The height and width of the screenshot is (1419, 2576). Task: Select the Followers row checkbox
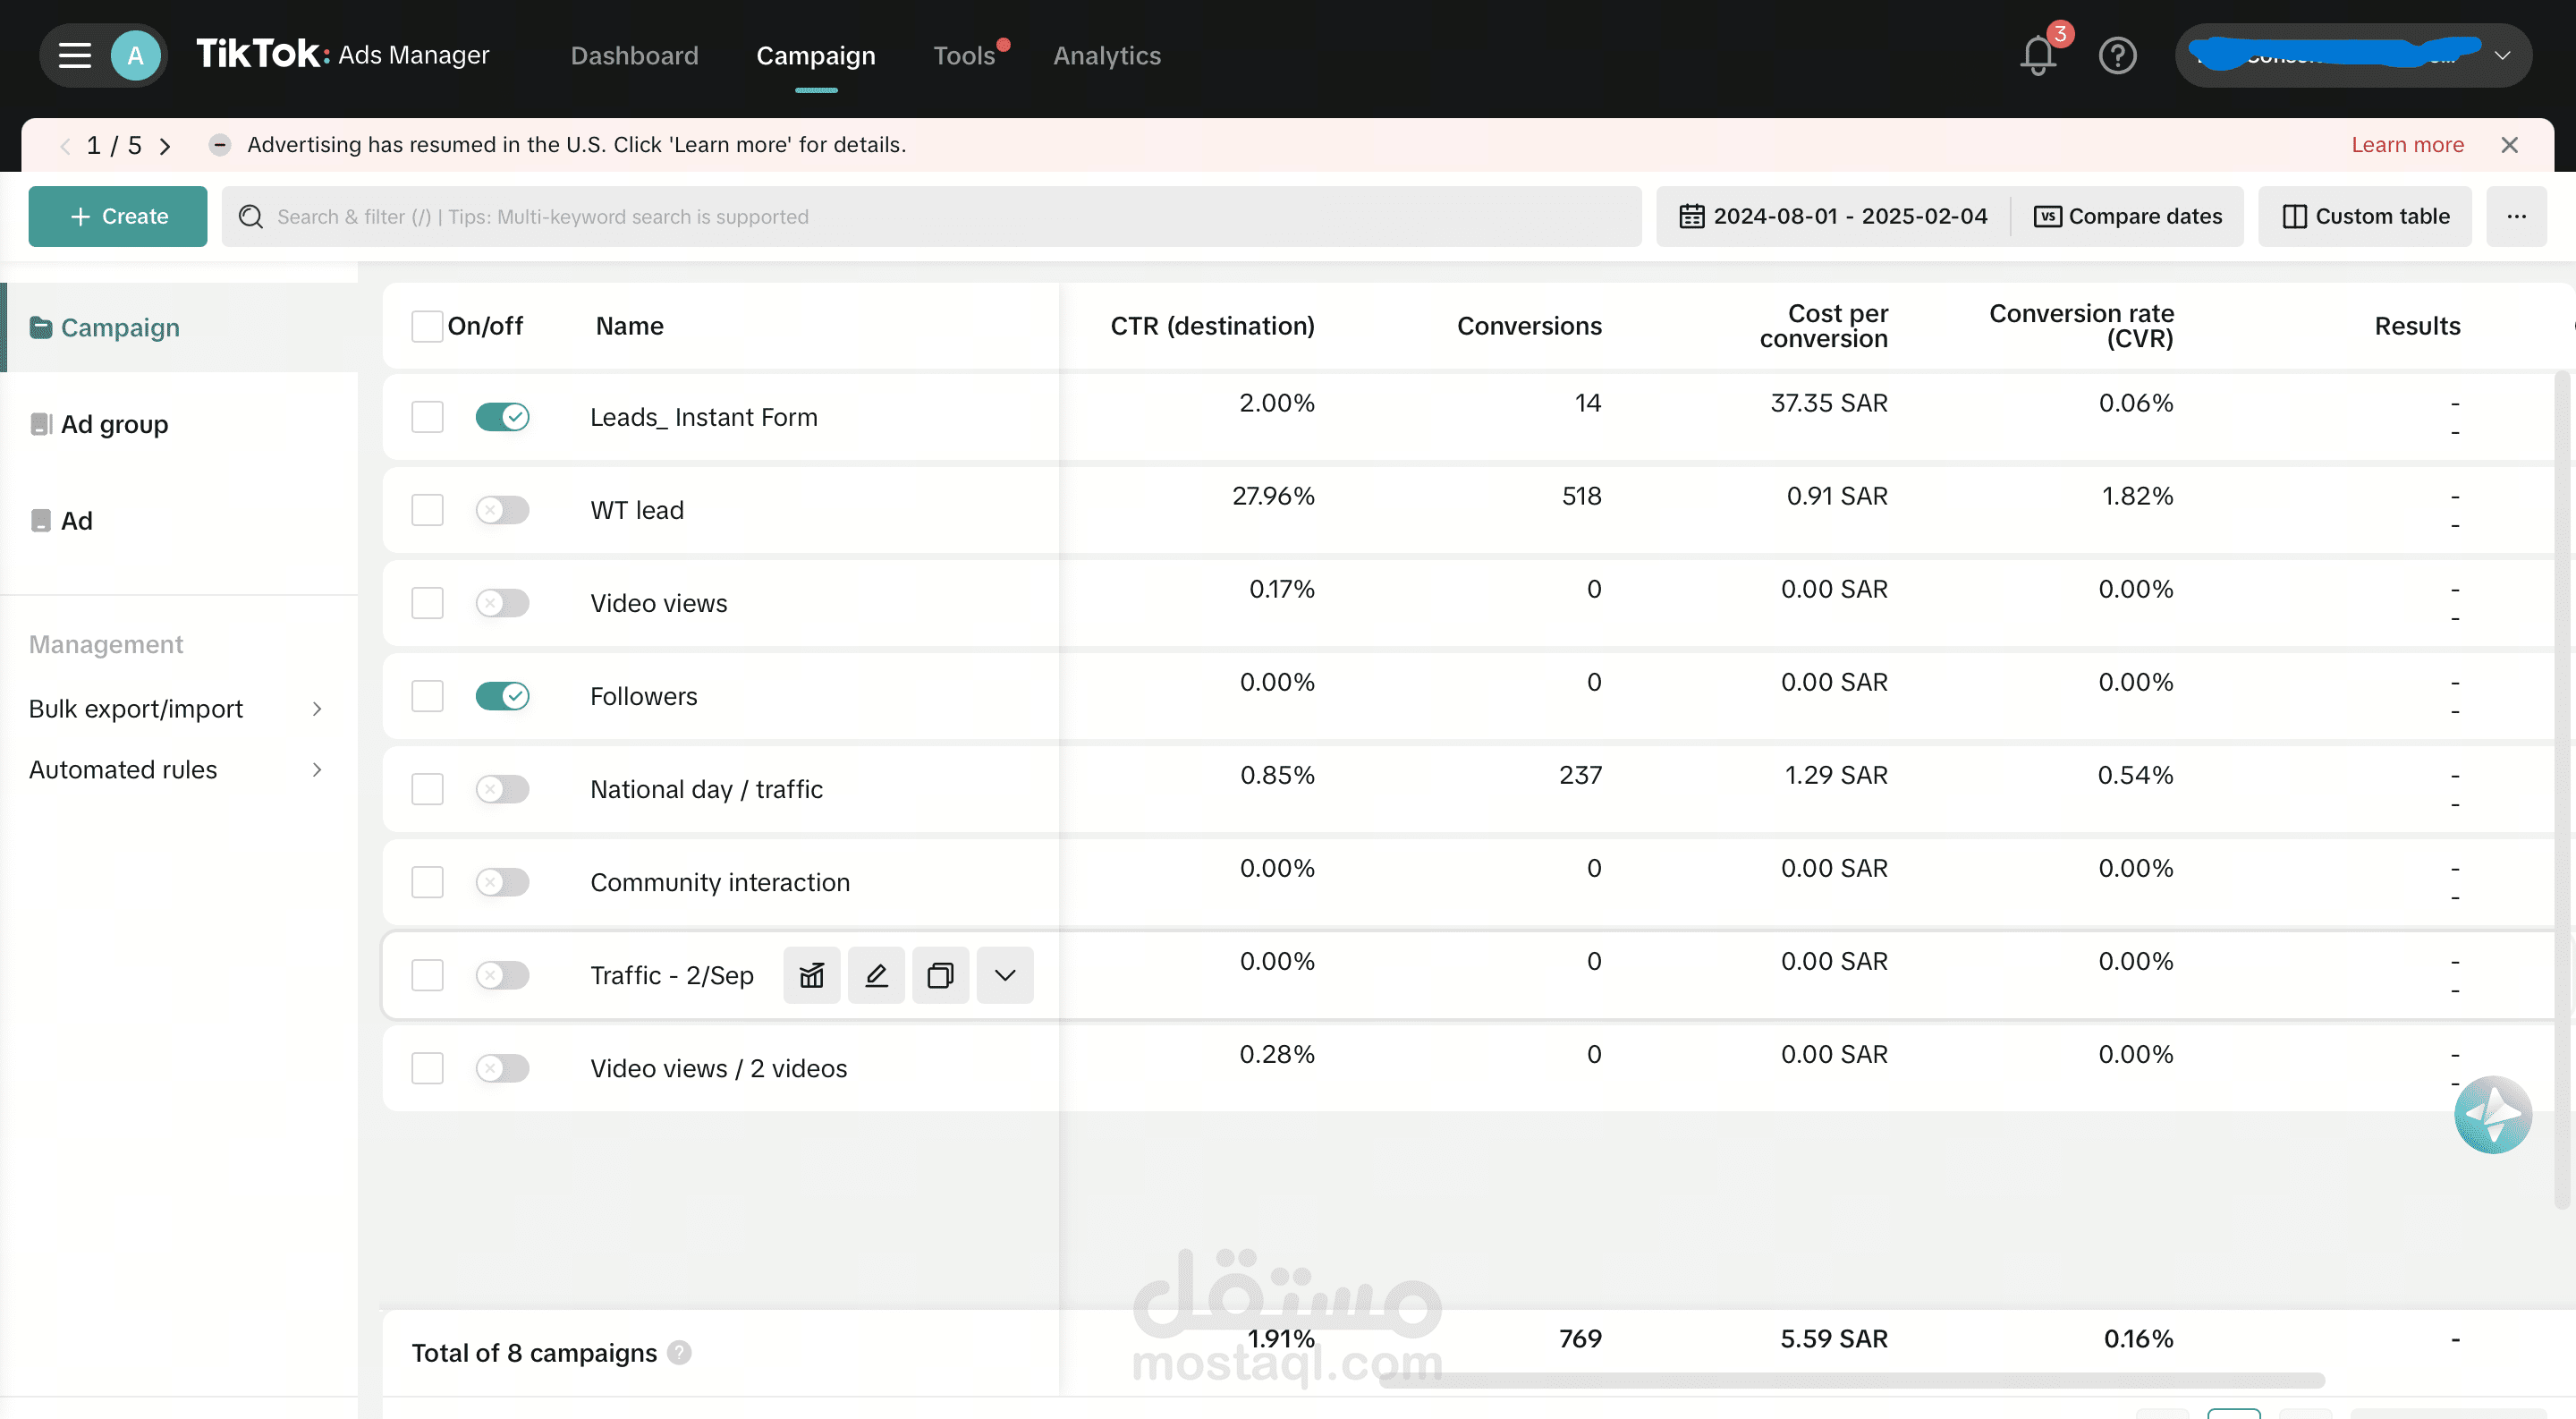click(x=427, y=696)
